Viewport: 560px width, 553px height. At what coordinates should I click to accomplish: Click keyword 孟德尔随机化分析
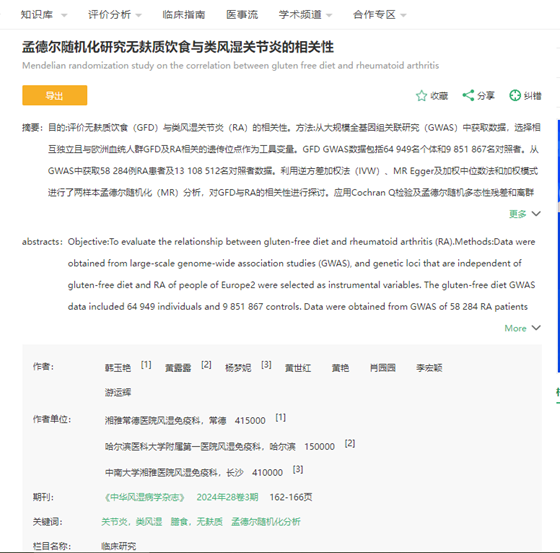(266, 522)
